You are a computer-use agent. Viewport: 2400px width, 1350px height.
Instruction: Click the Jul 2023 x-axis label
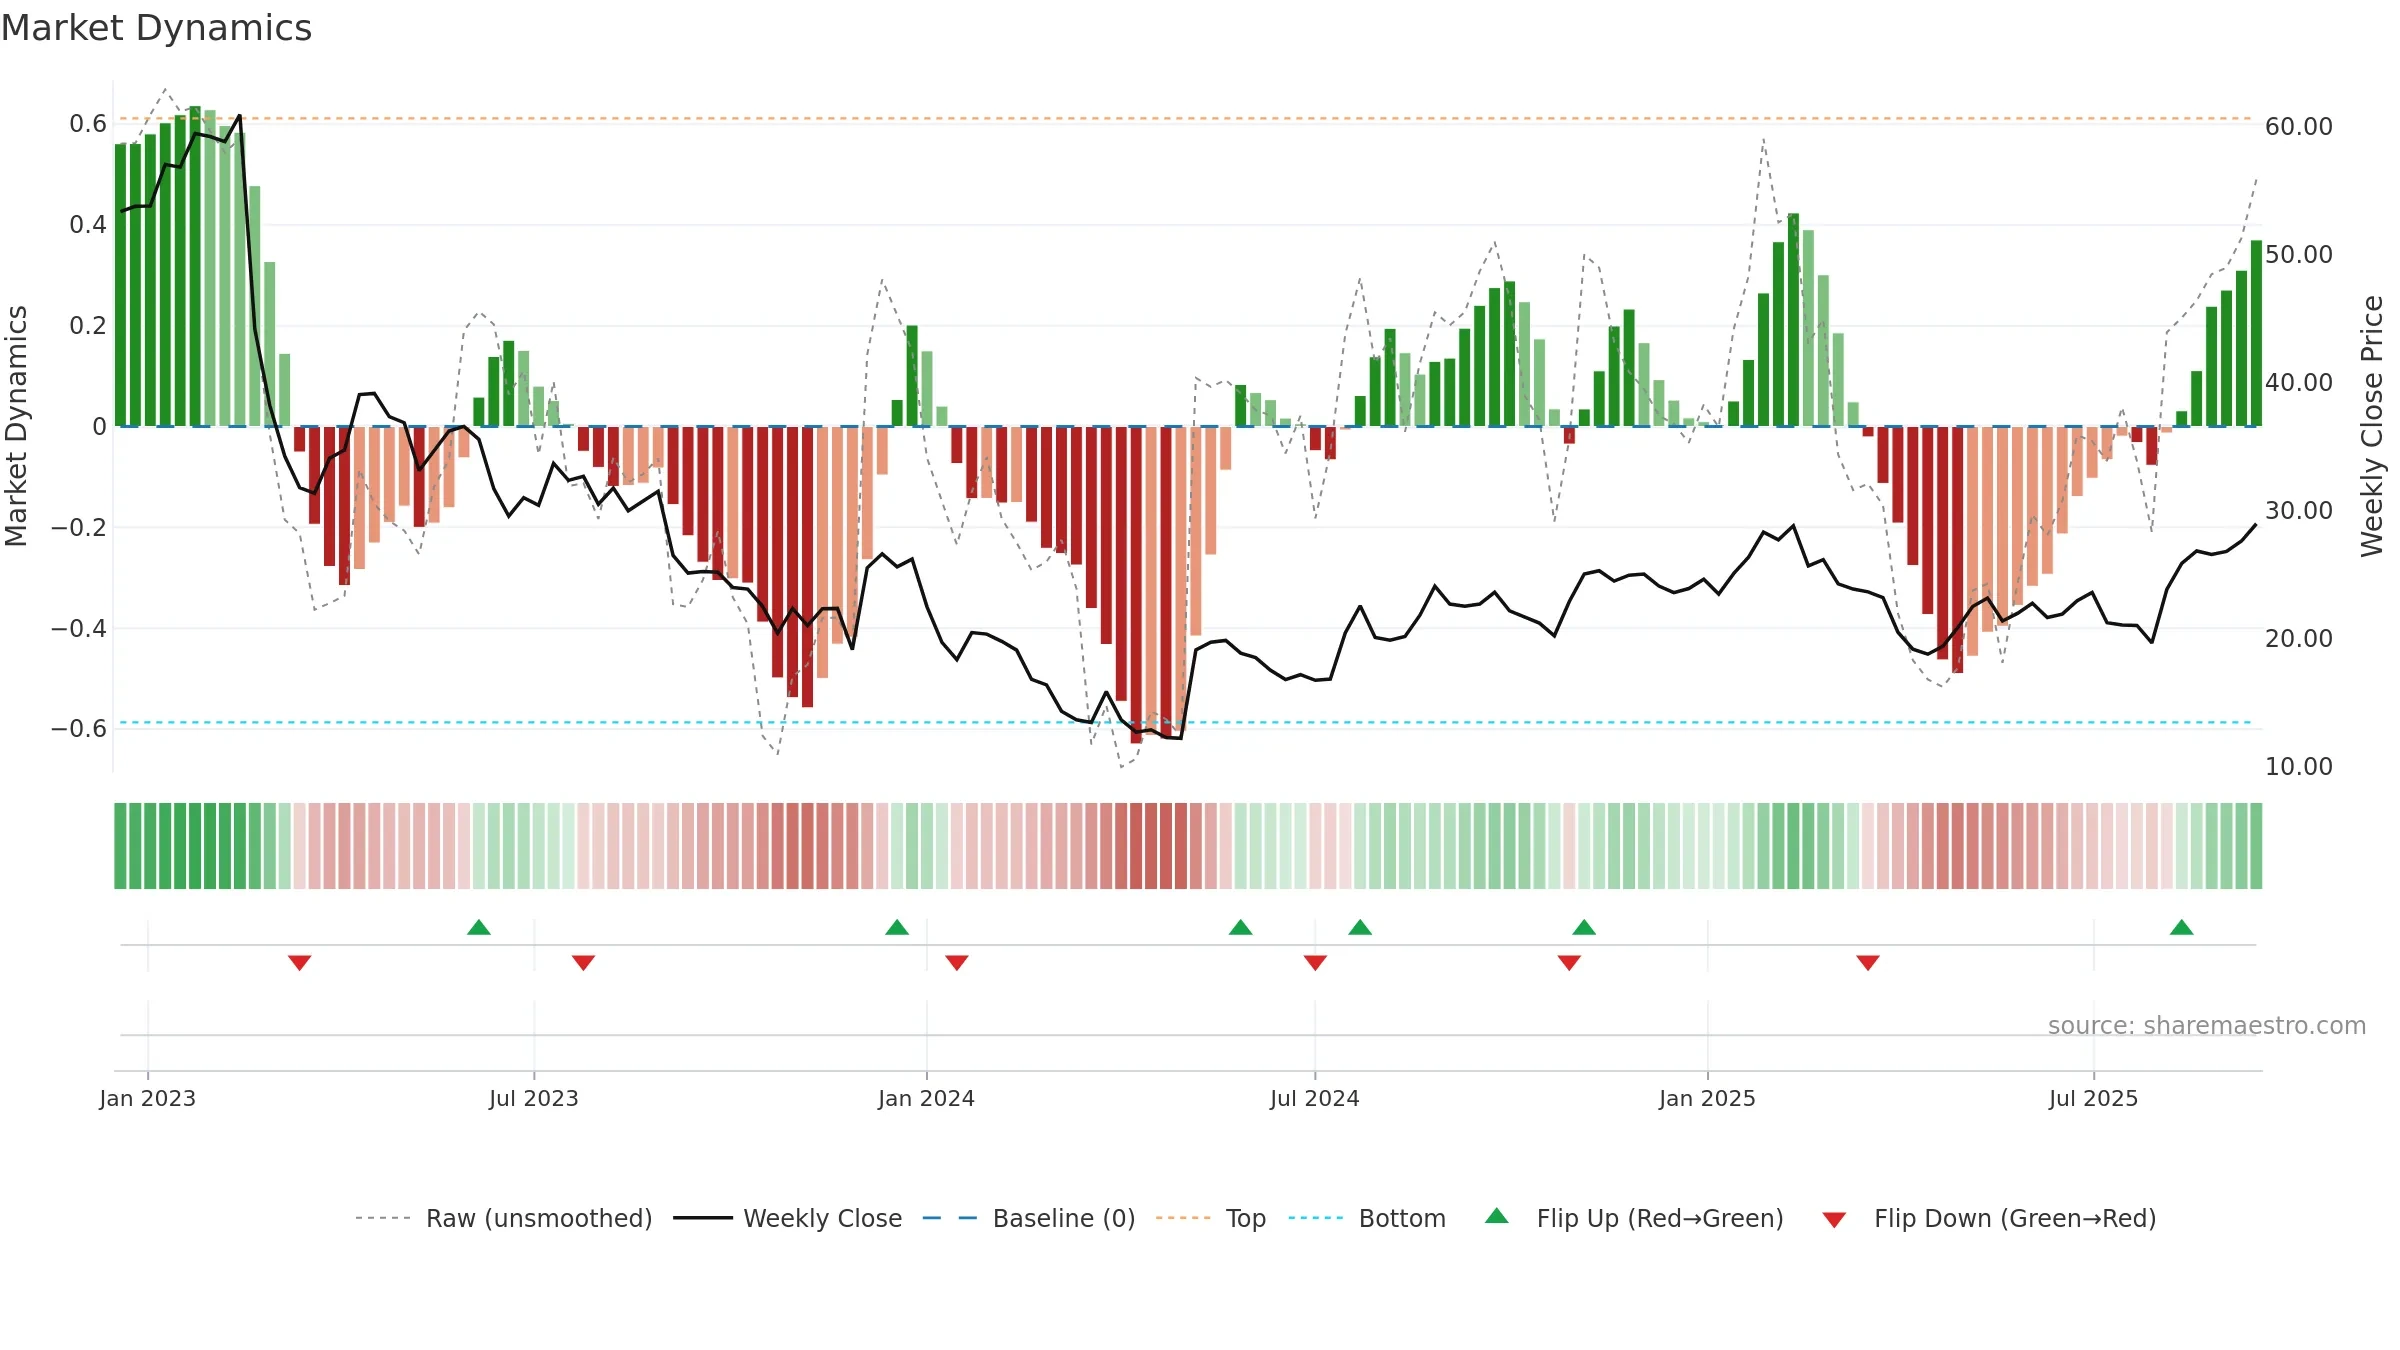(x=534, y=1099)
